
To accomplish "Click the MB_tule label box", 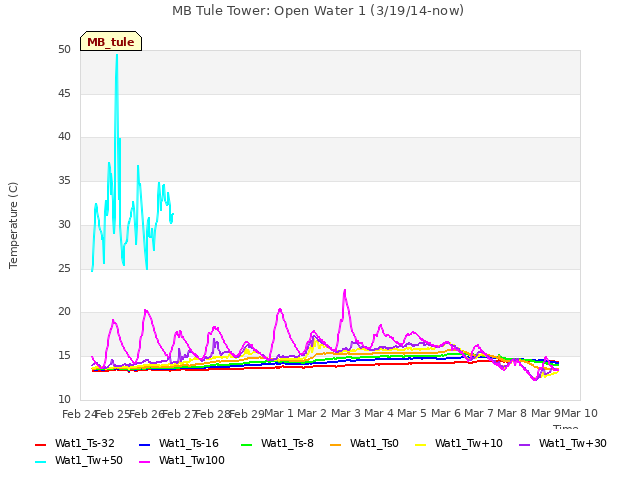I will [x=111, y=41].
